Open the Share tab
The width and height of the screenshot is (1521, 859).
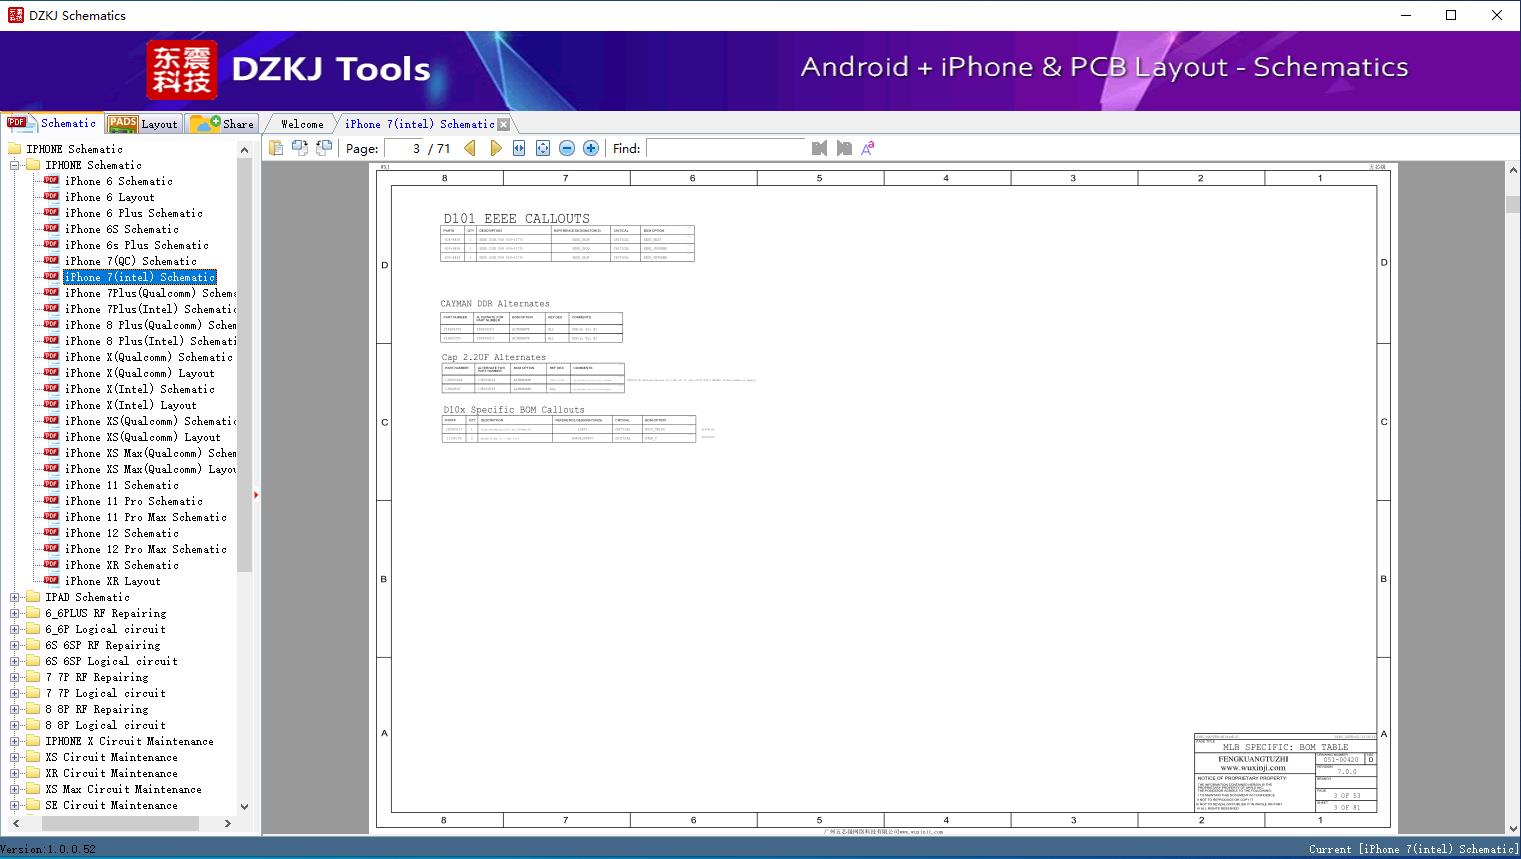tap(222, 124)
